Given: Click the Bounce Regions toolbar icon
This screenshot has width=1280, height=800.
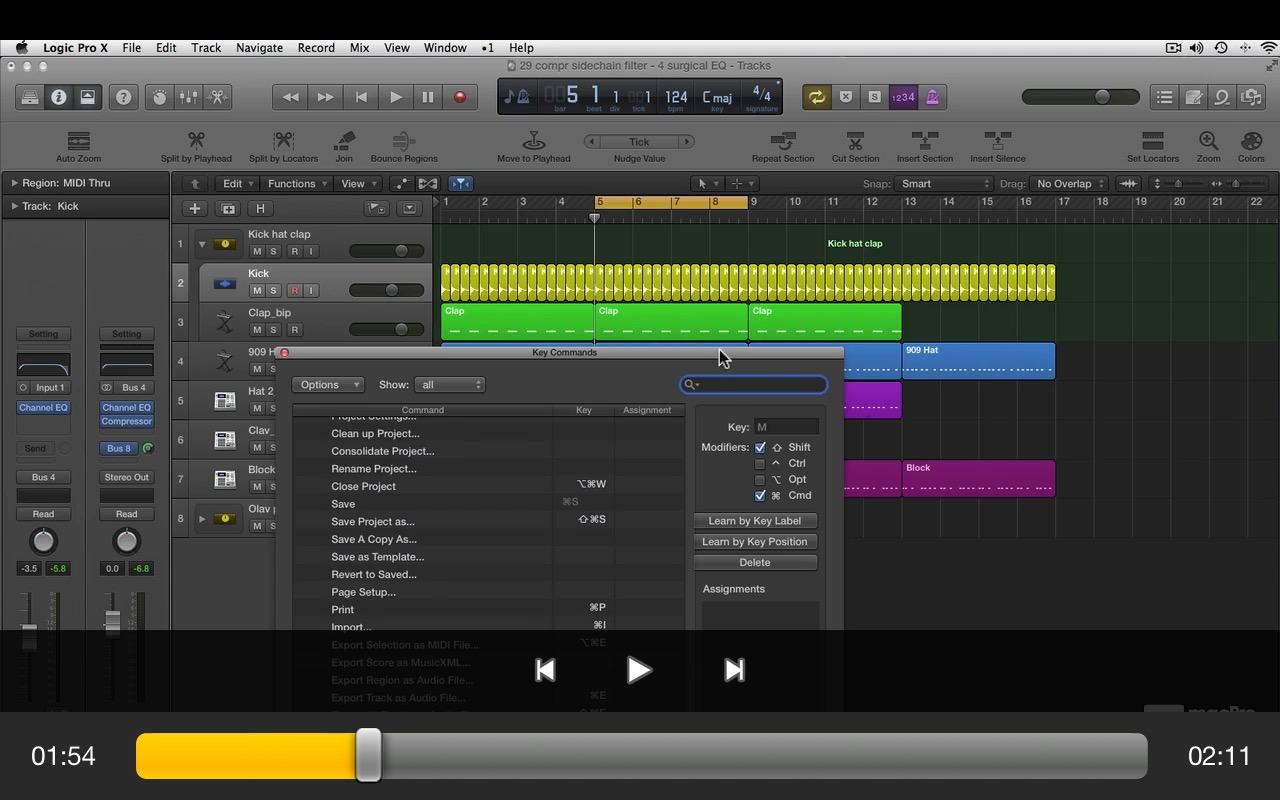Looking at the screenshot, I should click(x=404, y=141).
